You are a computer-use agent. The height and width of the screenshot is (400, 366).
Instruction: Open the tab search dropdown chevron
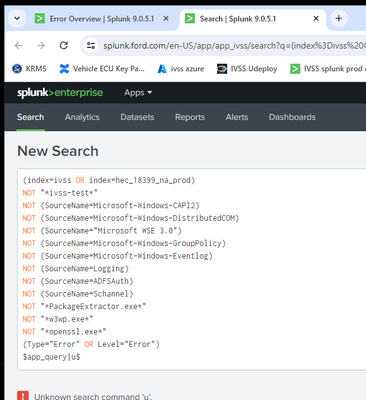point(17,19)
